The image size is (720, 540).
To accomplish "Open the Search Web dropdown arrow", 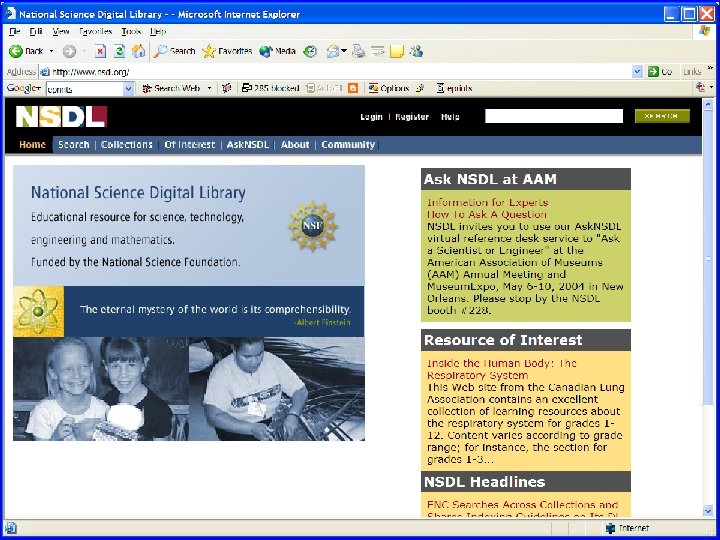I will point(209,88).
